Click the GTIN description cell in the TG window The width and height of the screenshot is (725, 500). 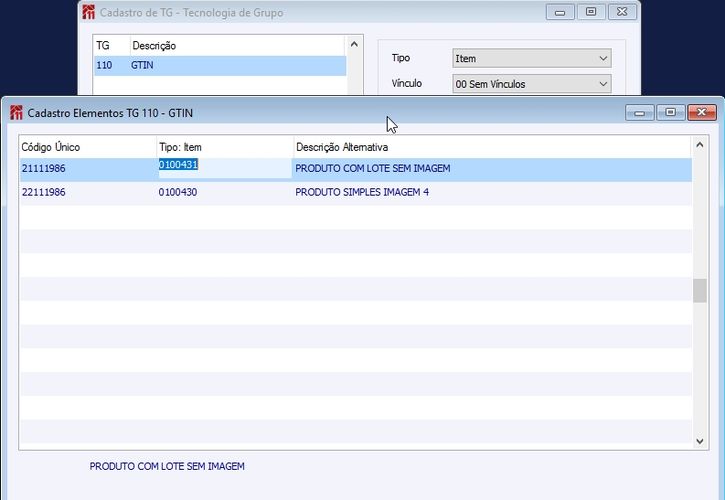point(142,65)
